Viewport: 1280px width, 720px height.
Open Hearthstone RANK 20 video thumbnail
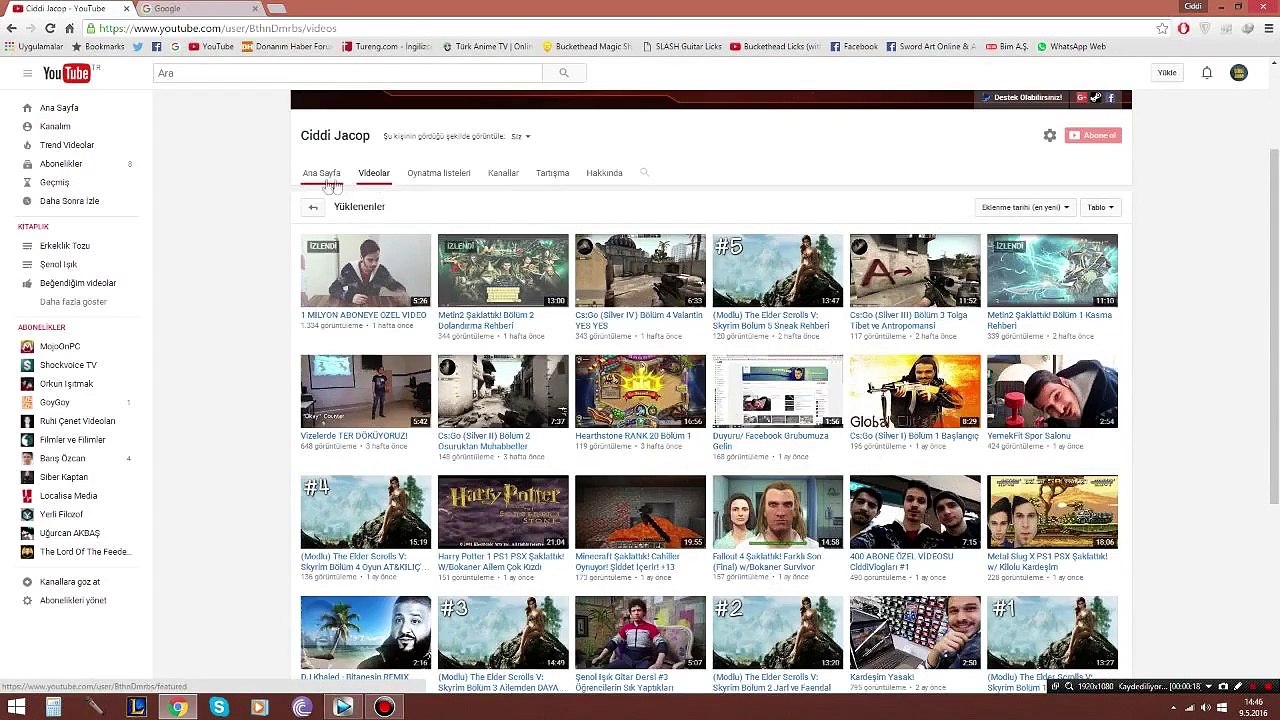click(640, 391)
